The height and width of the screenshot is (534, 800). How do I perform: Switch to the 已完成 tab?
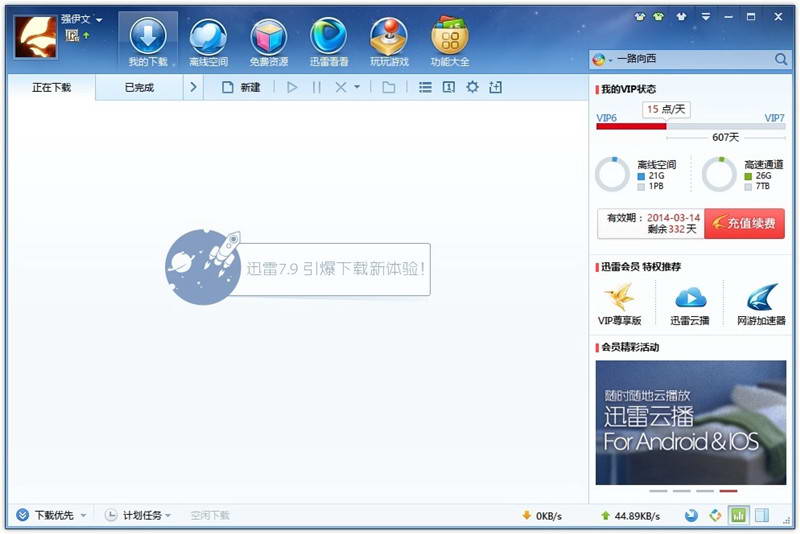point(139,87)
